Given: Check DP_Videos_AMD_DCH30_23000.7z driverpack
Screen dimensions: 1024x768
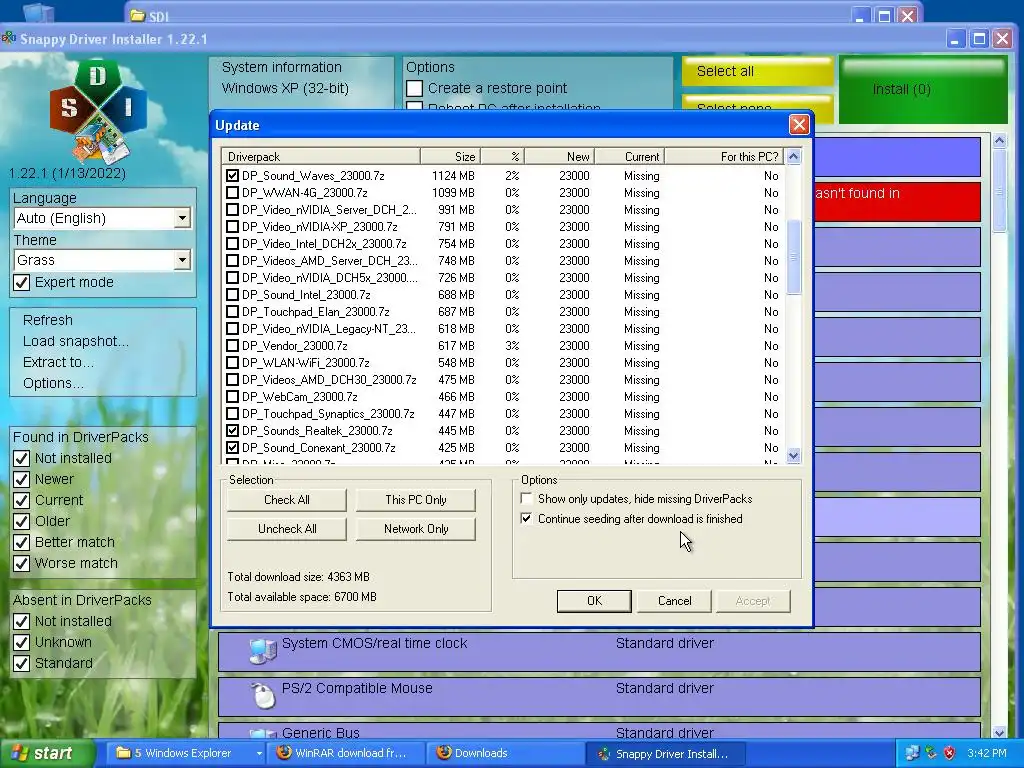Looking at the screenshot, I should [232, 379].
